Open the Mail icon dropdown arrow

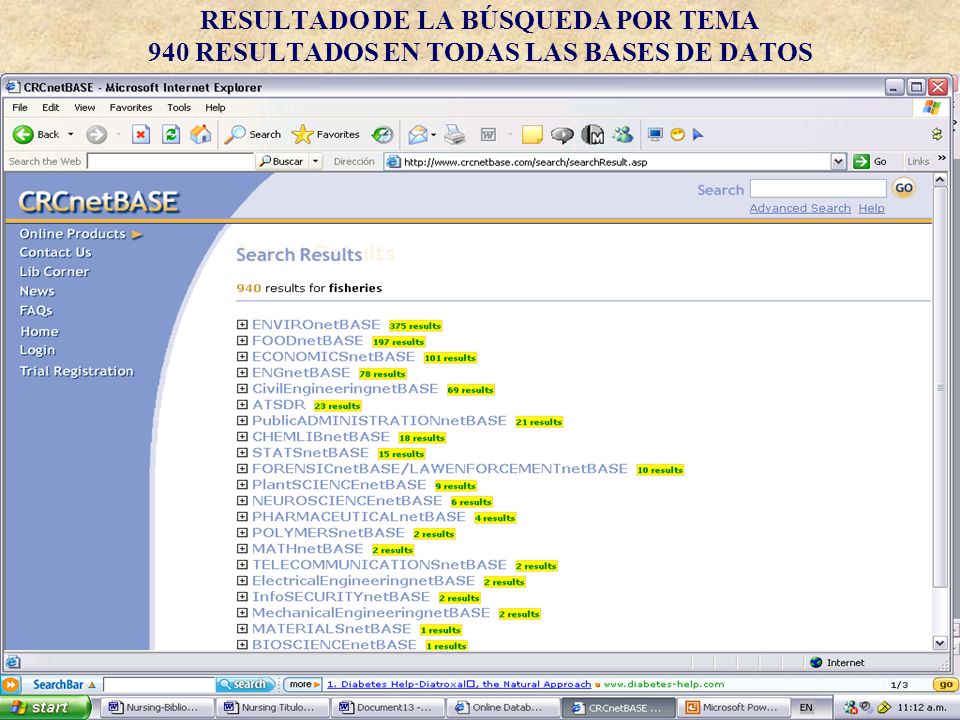[433, 134]
